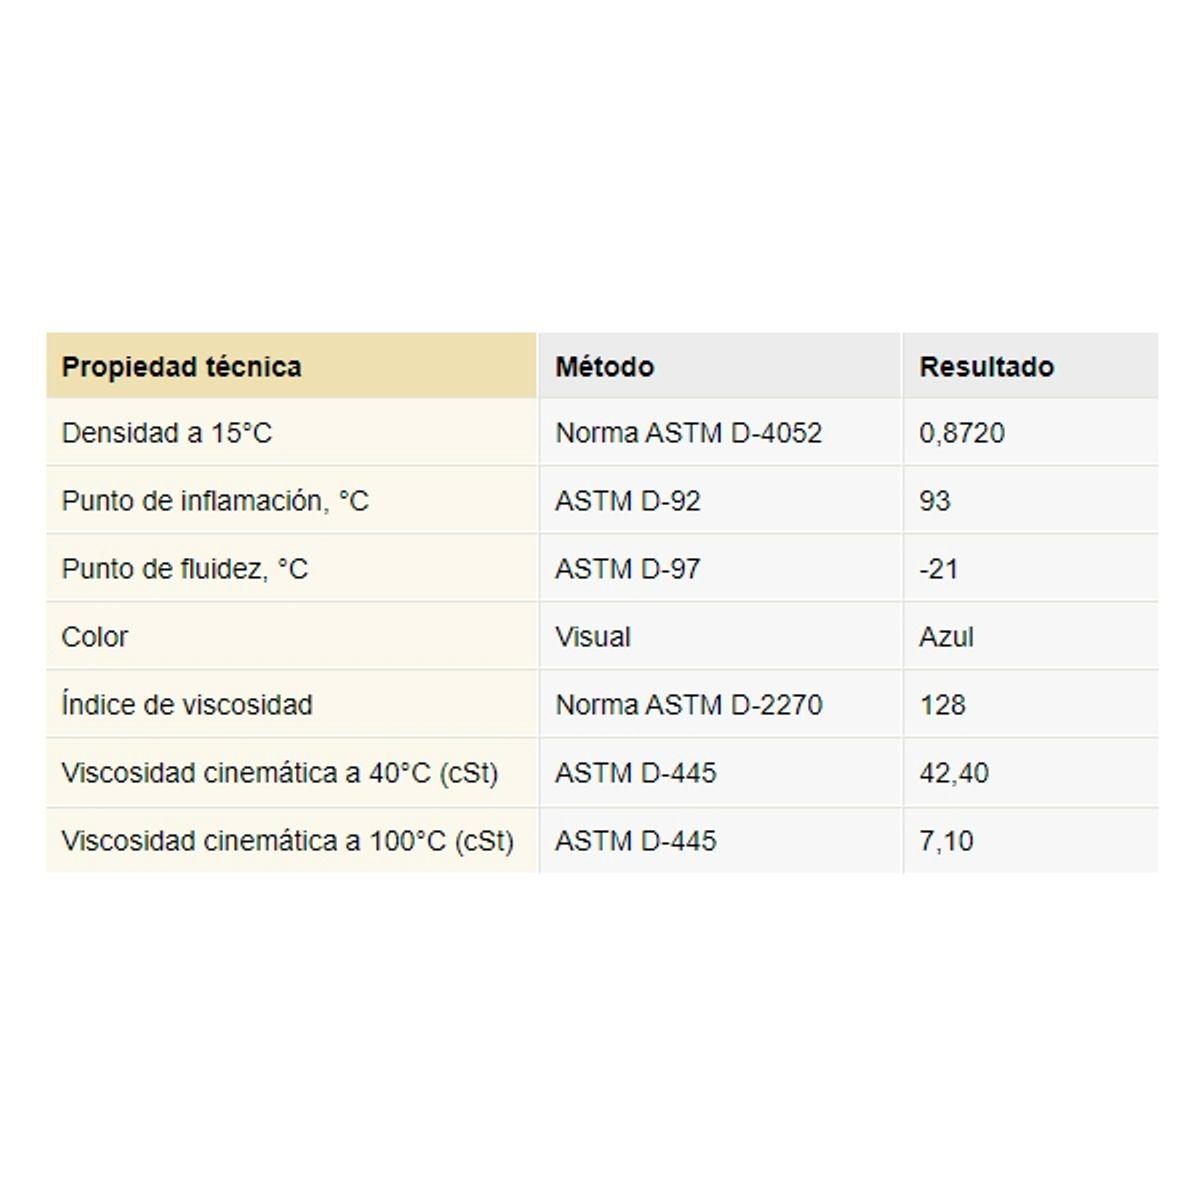
Task: Select the 'Densidad a 15°C' cell
Action: pyautogui.click(x=167, y=433)
